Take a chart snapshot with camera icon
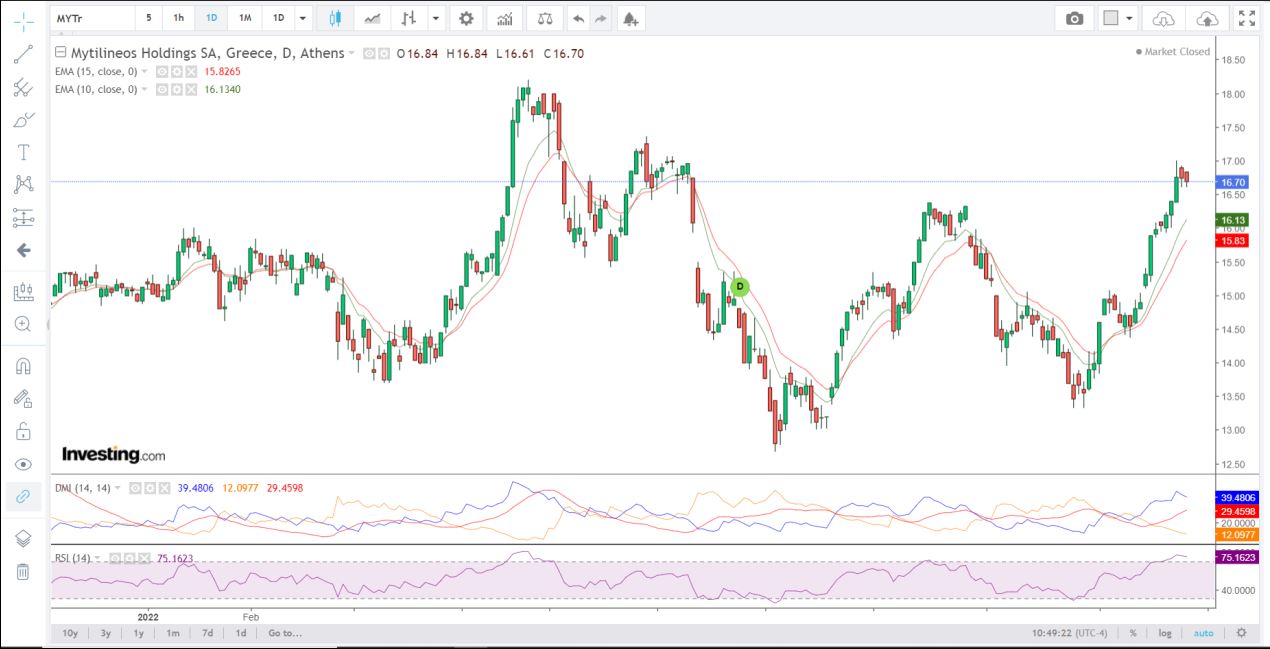Viewport: 1270px width, 649px height. coord(1074,18)
